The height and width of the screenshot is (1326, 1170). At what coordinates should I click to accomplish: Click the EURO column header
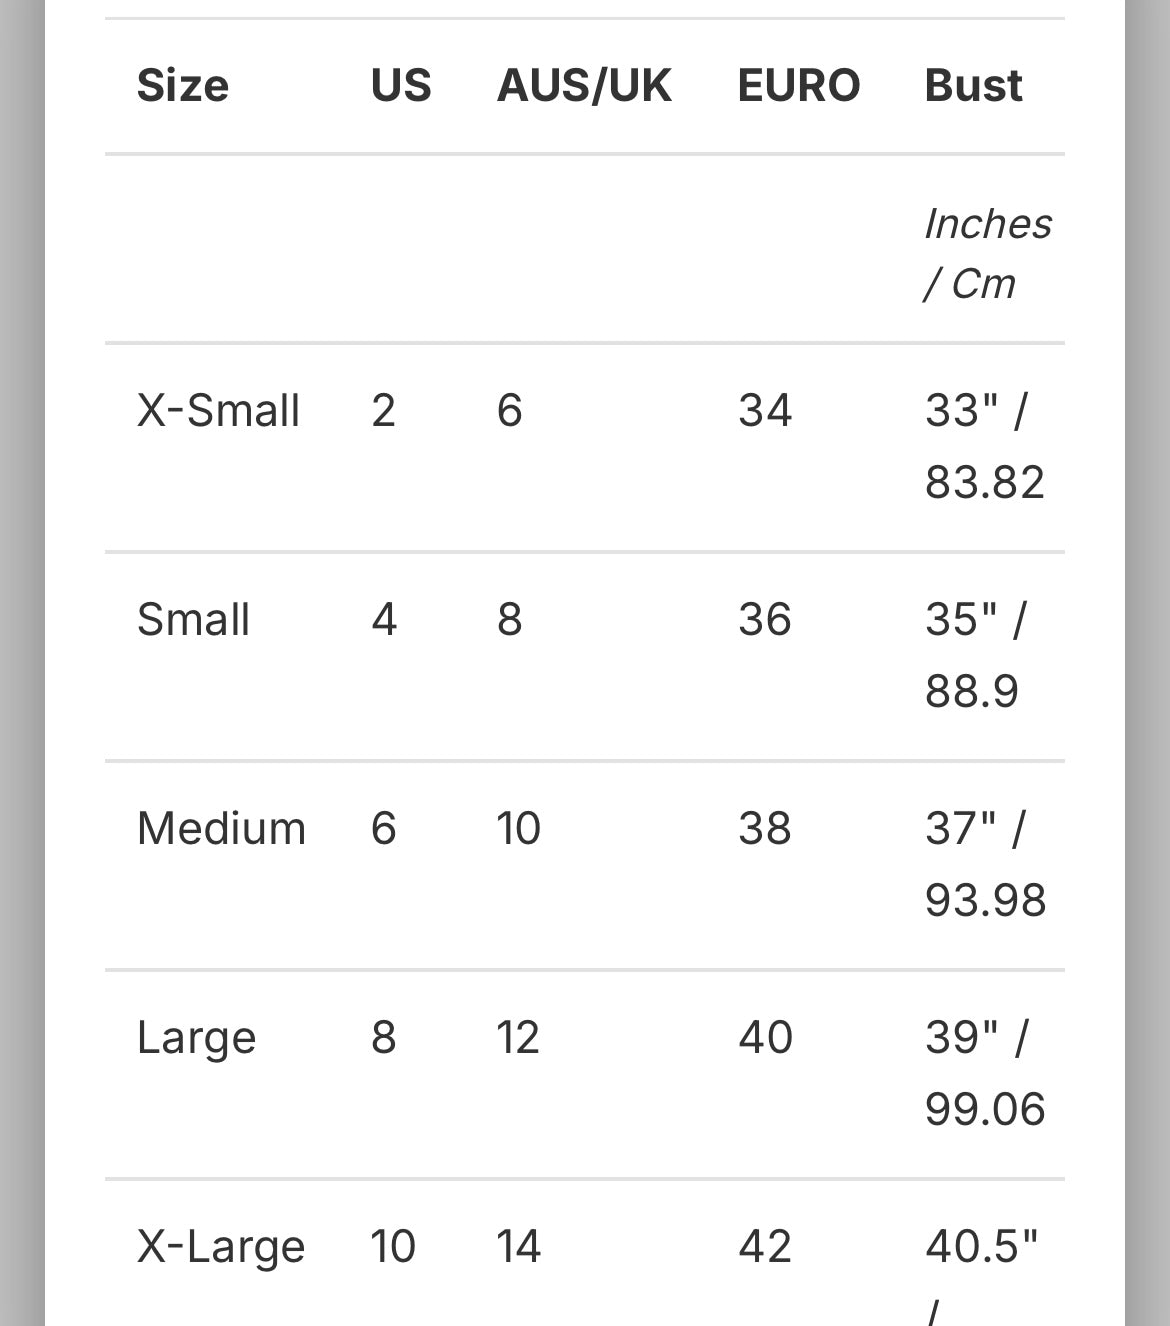click(x=798, y=86)
